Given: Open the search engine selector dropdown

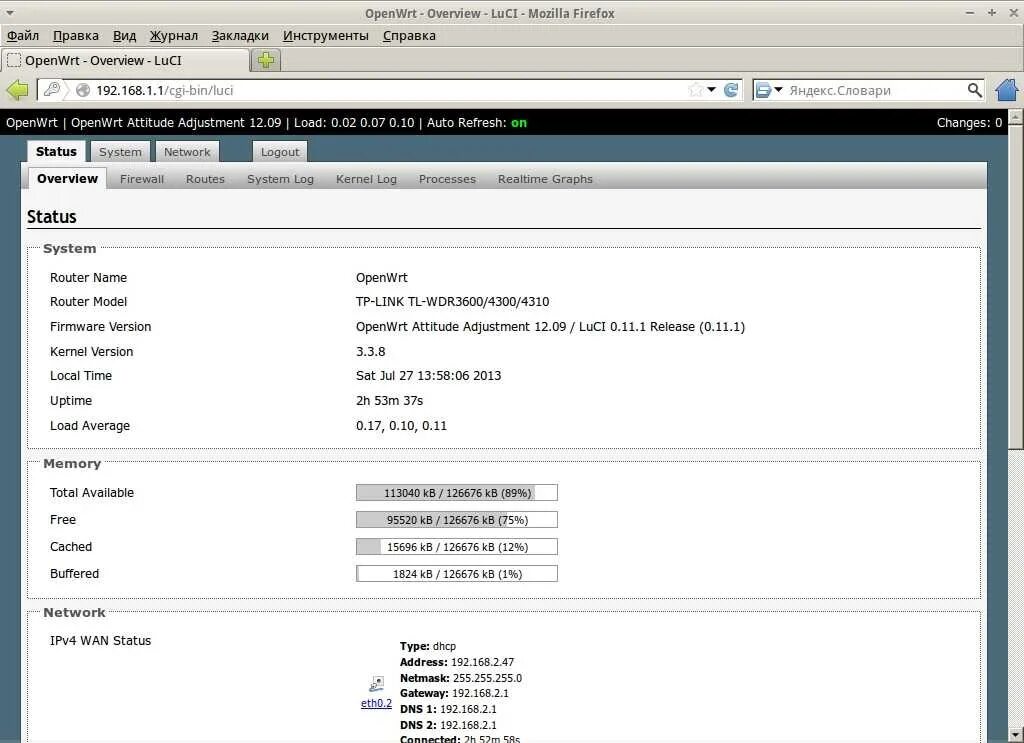Looking at the screenshot, I should [769, 90].
